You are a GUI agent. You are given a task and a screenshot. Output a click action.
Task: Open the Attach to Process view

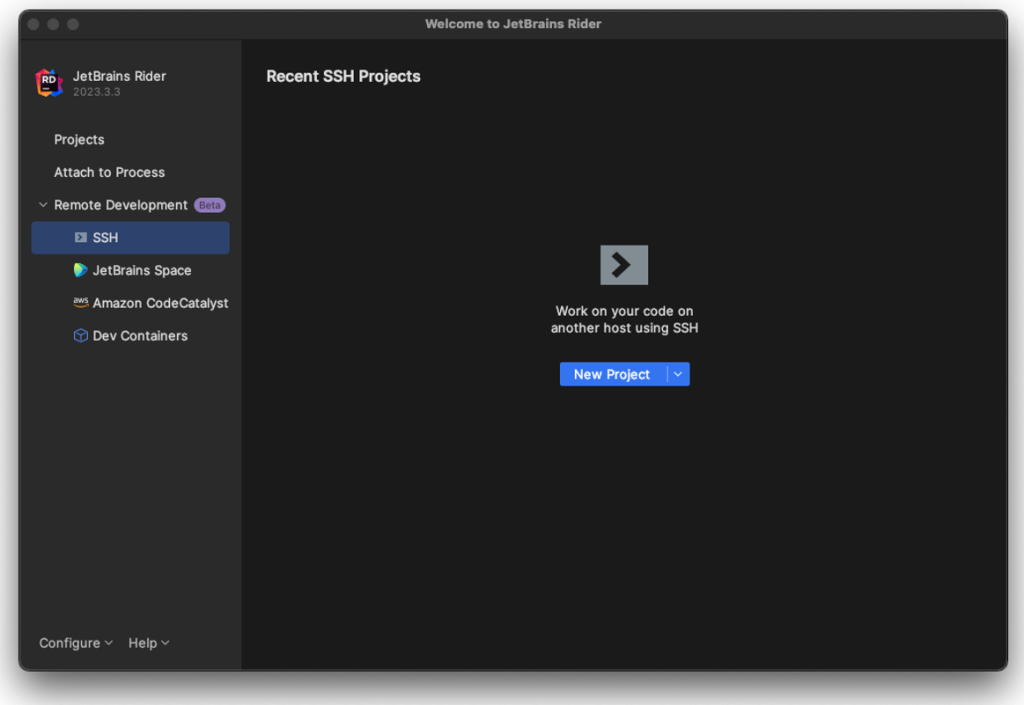click(x=109, y=172)
